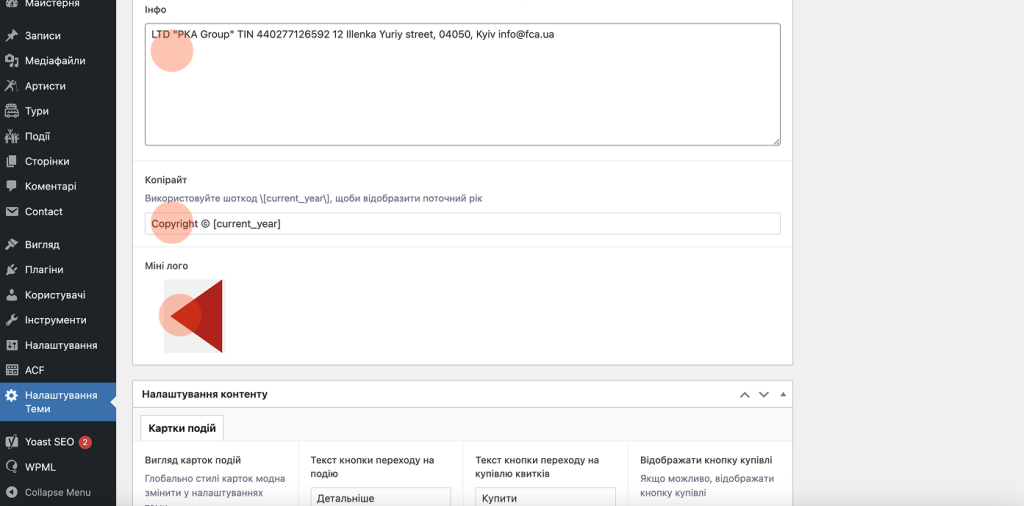Click the Артисти sidebar icon
This screenshot has width=1024, height=506.
point(12,86)
